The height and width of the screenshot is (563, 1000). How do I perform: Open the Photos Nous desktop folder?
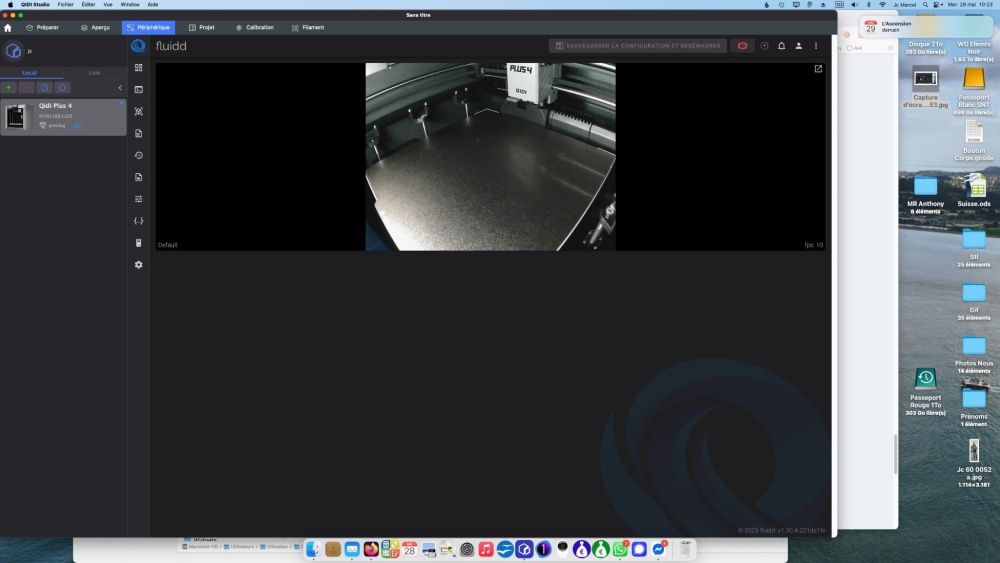click(x=974, y=355)
